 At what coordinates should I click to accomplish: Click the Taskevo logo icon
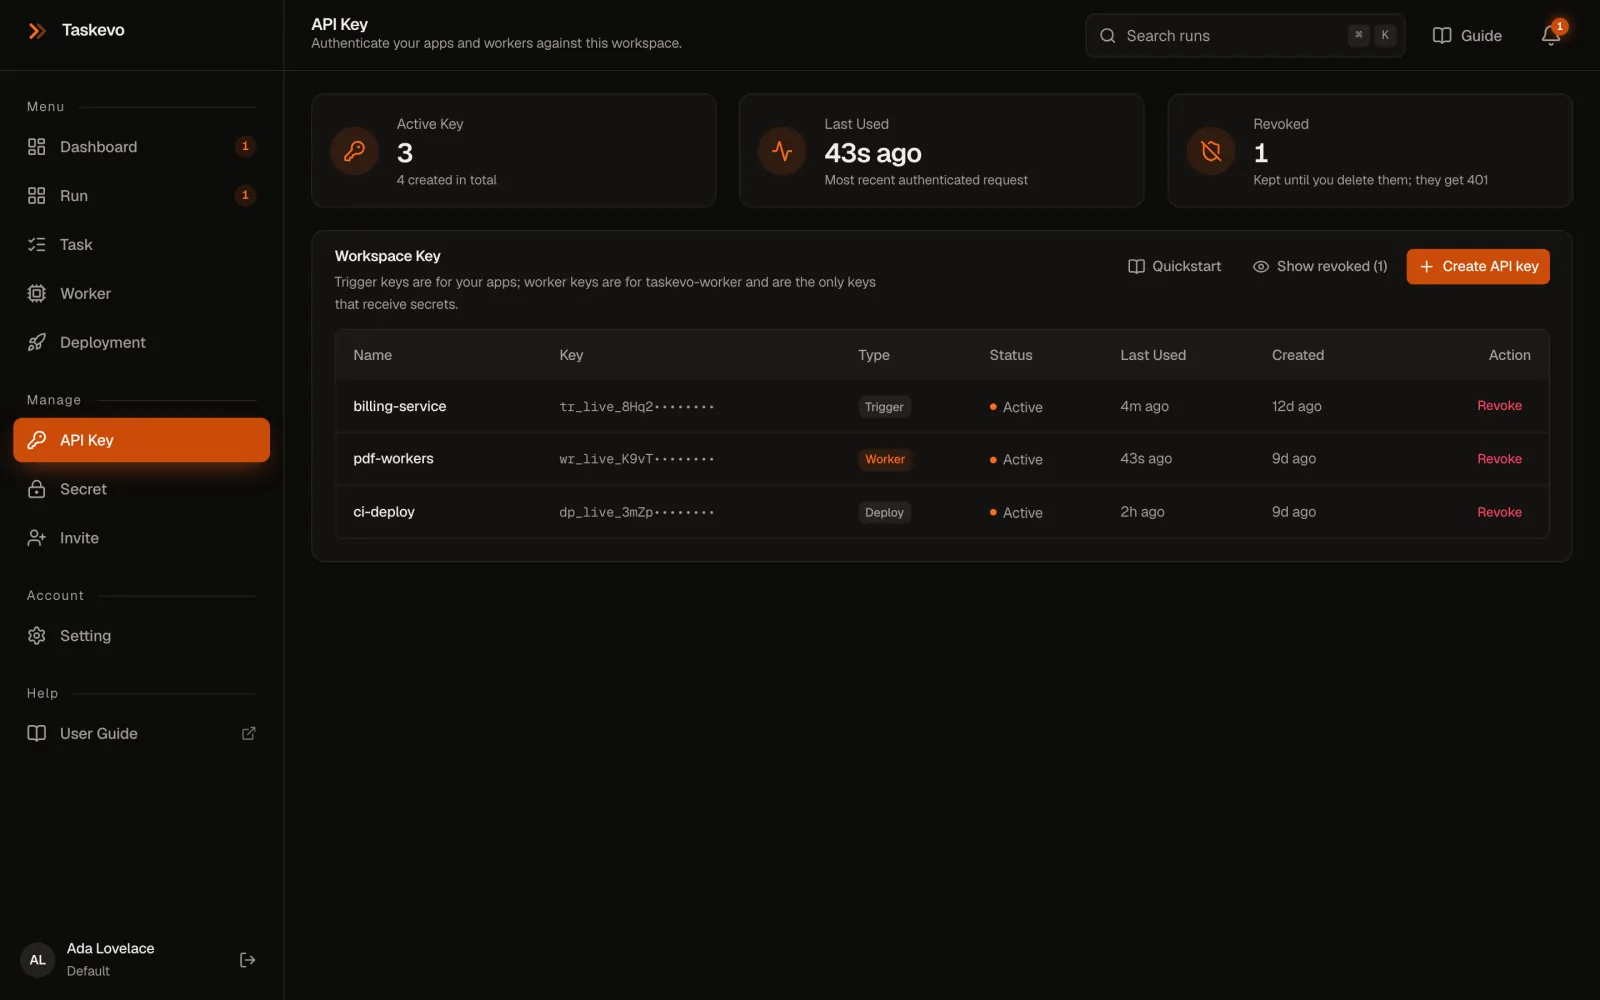point(37,31)
